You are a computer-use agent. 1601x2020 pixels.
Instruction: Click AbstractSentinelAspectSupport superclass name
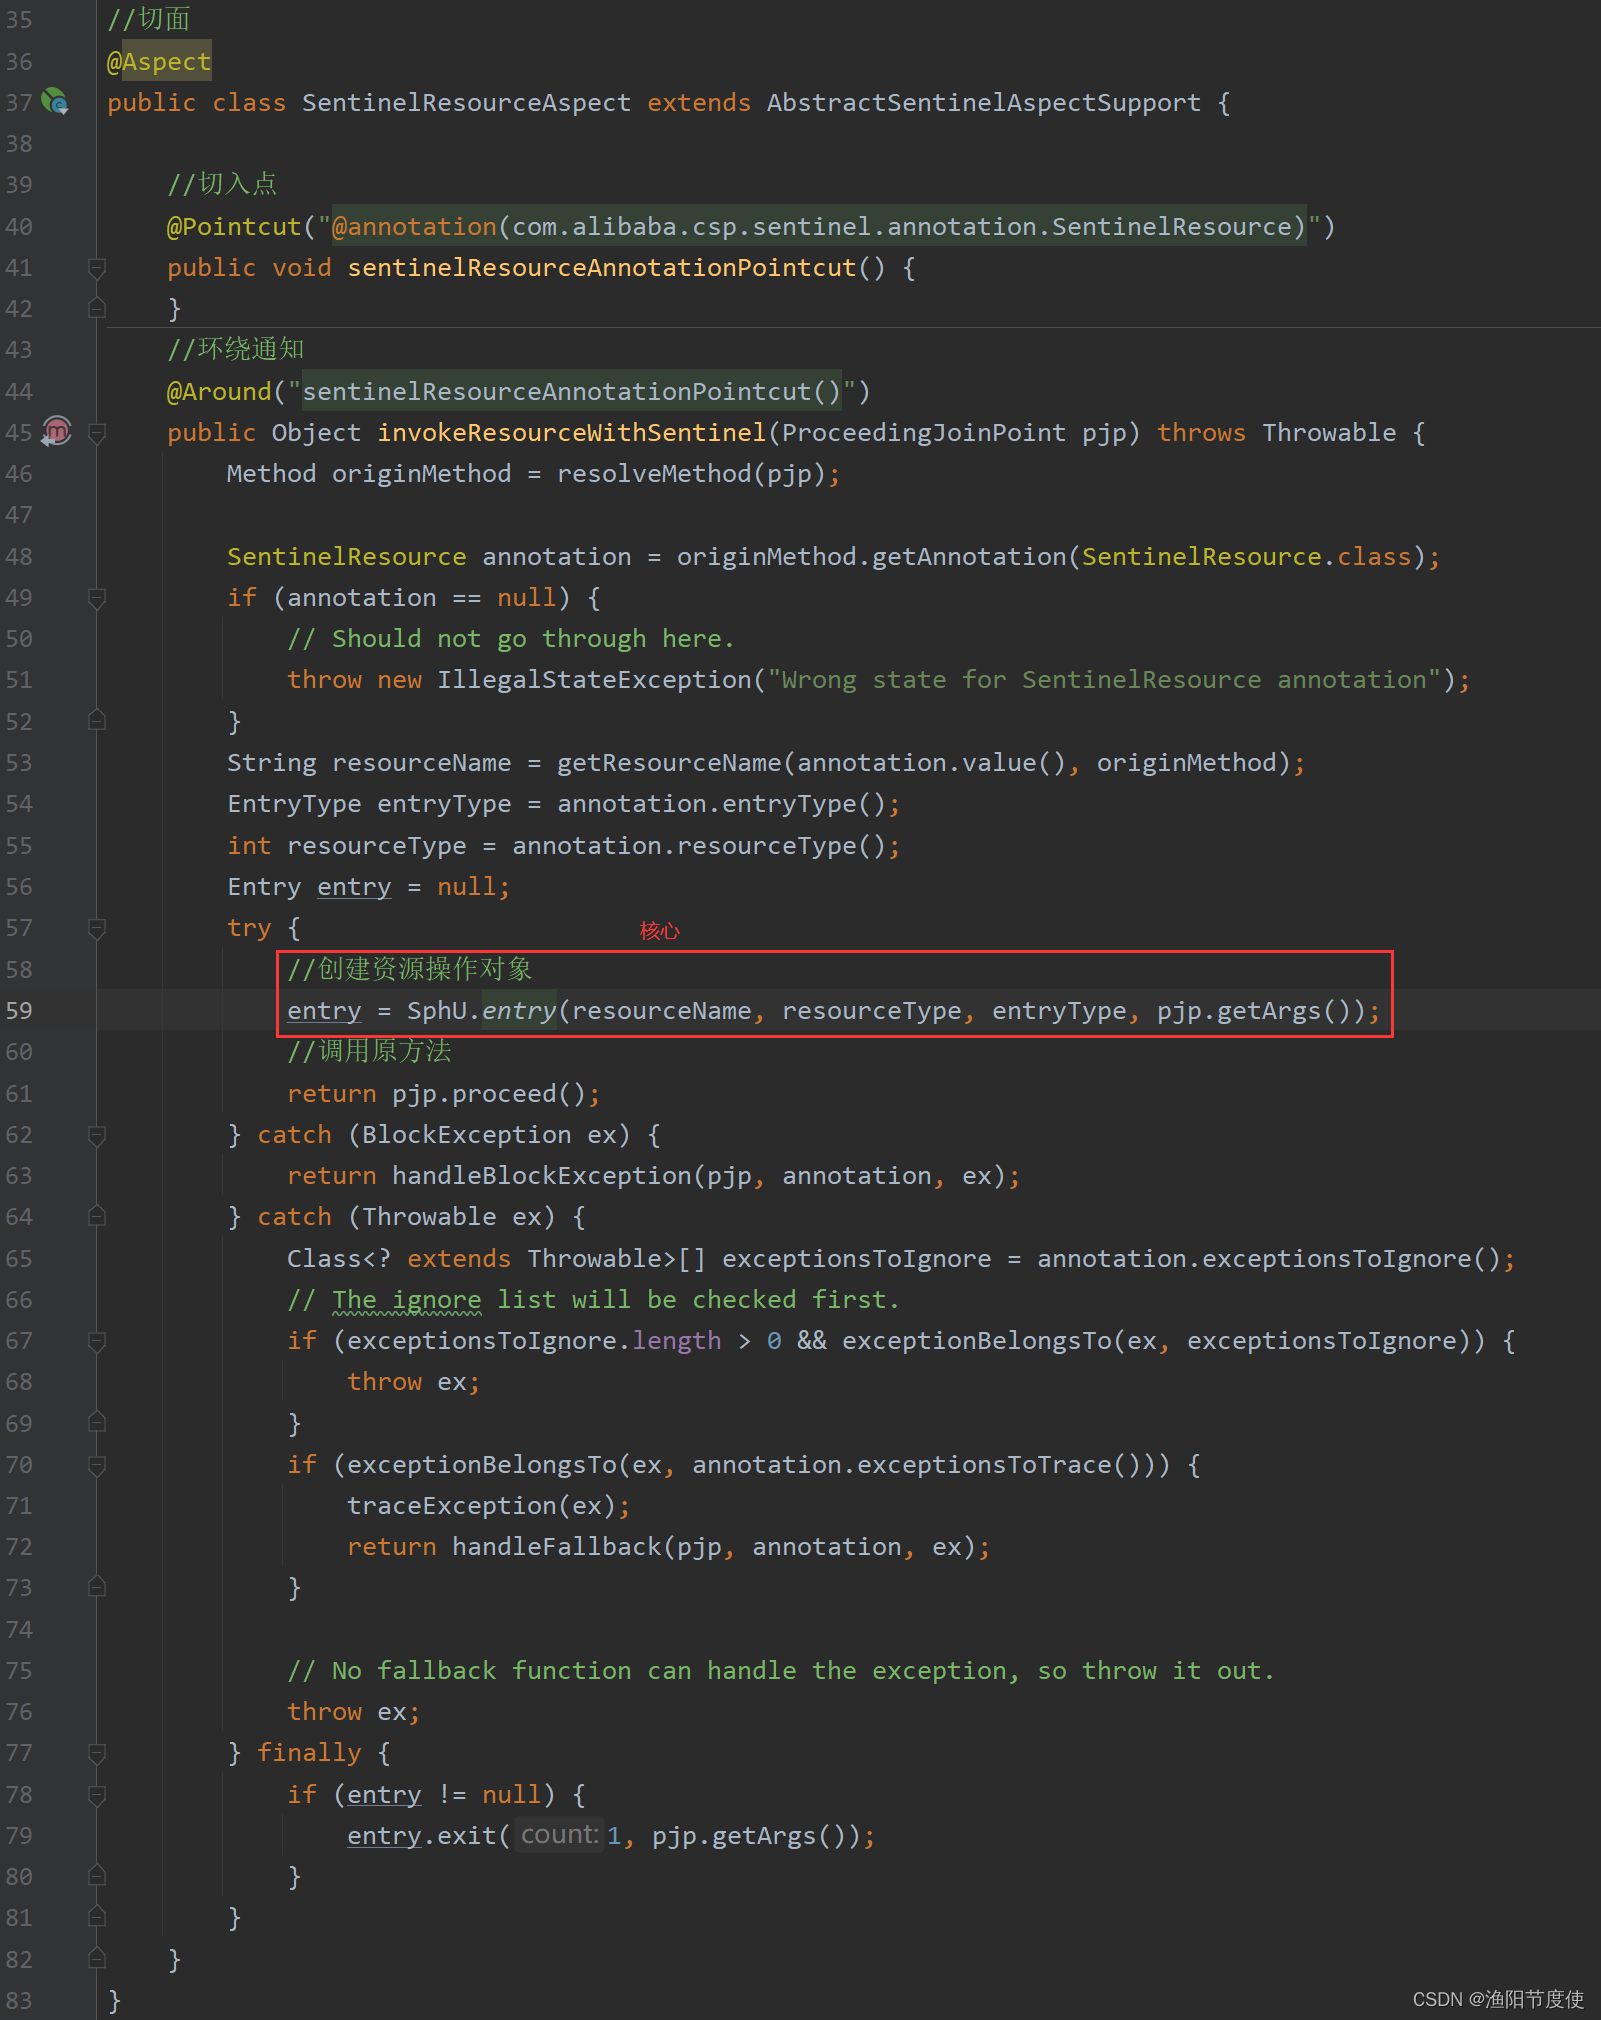click(983, 103)
